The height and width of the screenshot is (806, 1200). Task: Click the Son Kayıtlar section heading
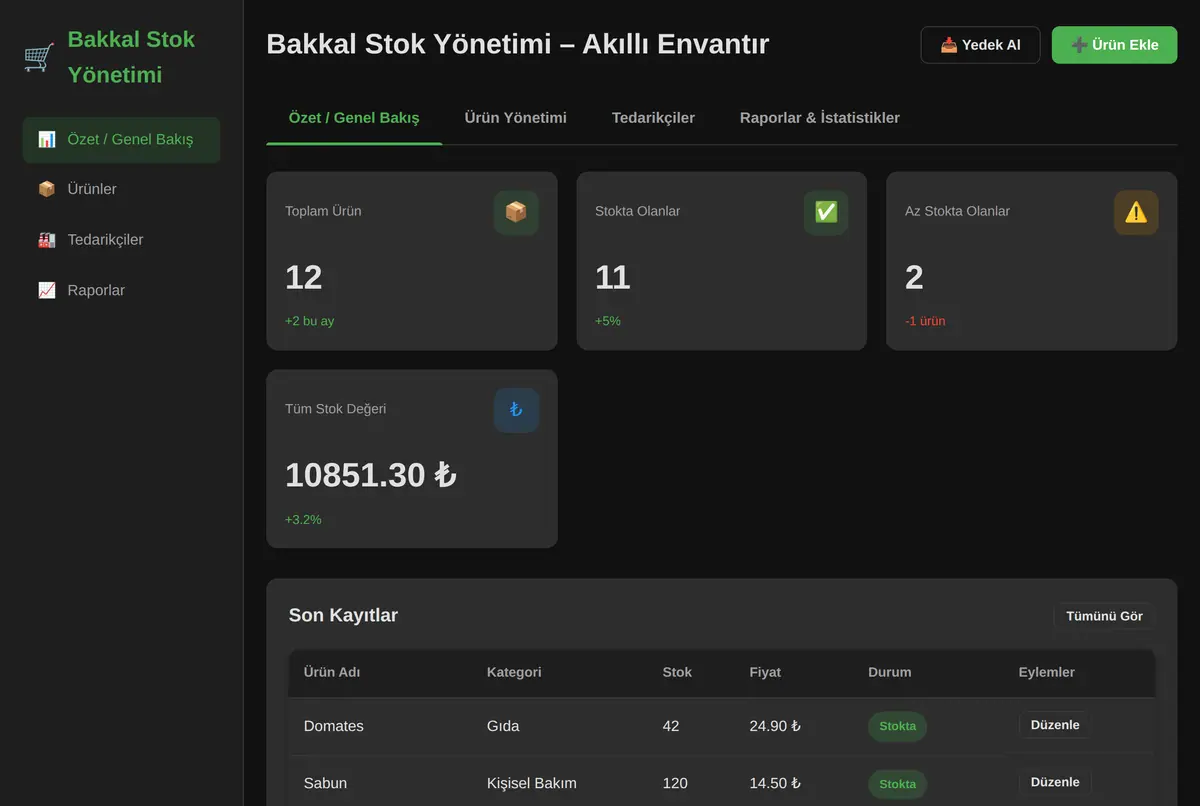click(343, 615)
